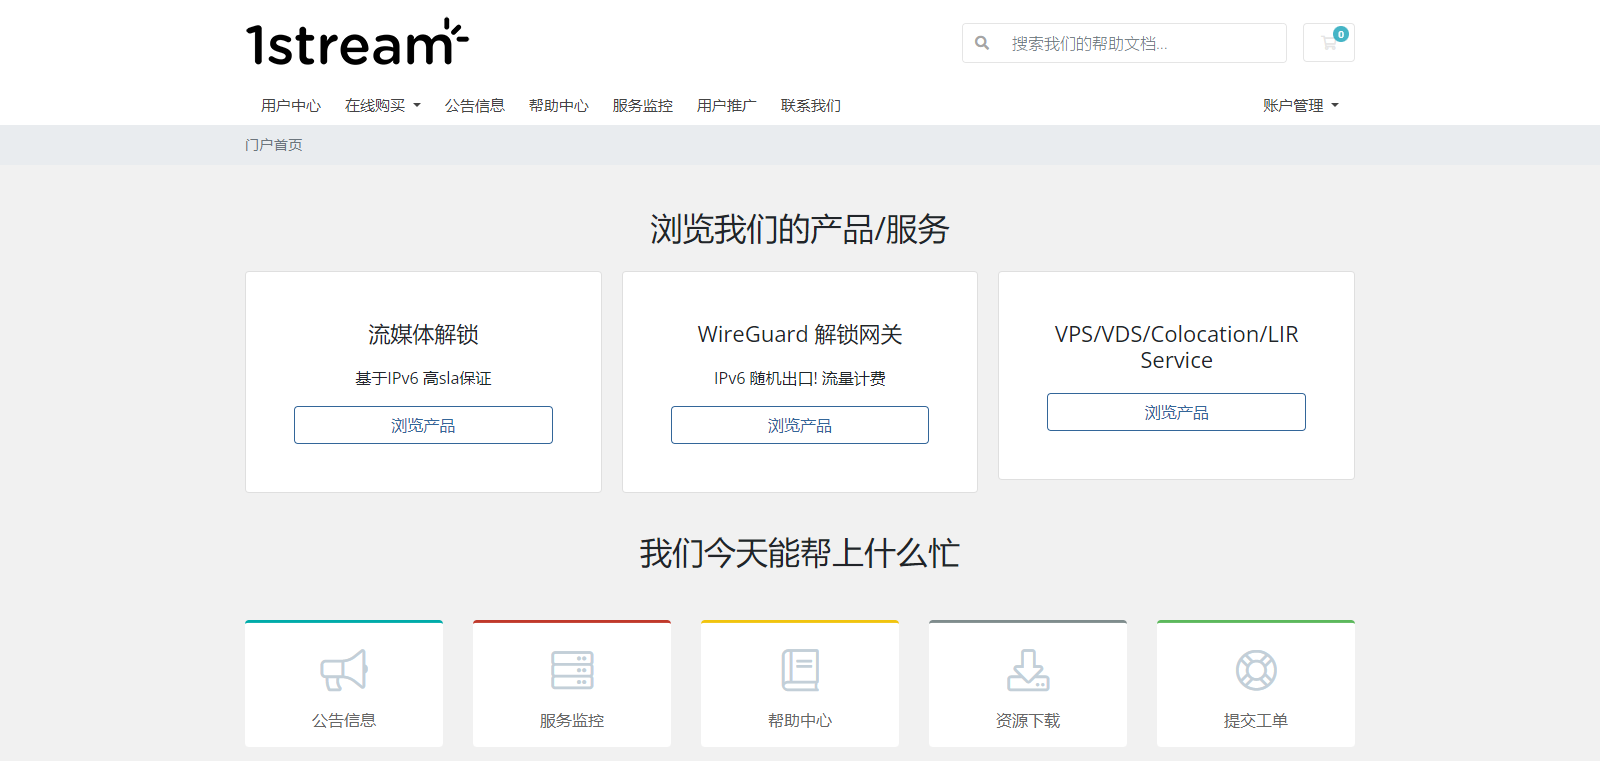The height and width of the screenshot is (761, 1600).
Task: Click the 浏览我们的产品/服务 heading
Action: click(800, 229)
